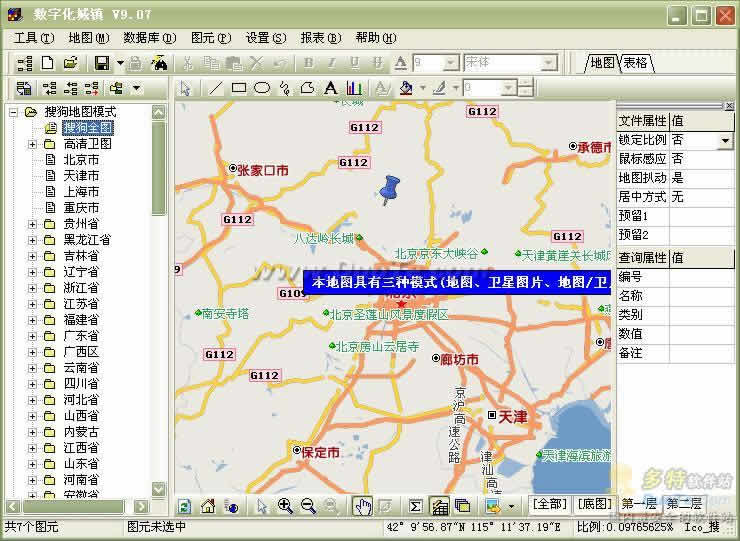
Task: Open the 设置(S) menu
Action: click(x=266, y=38)
